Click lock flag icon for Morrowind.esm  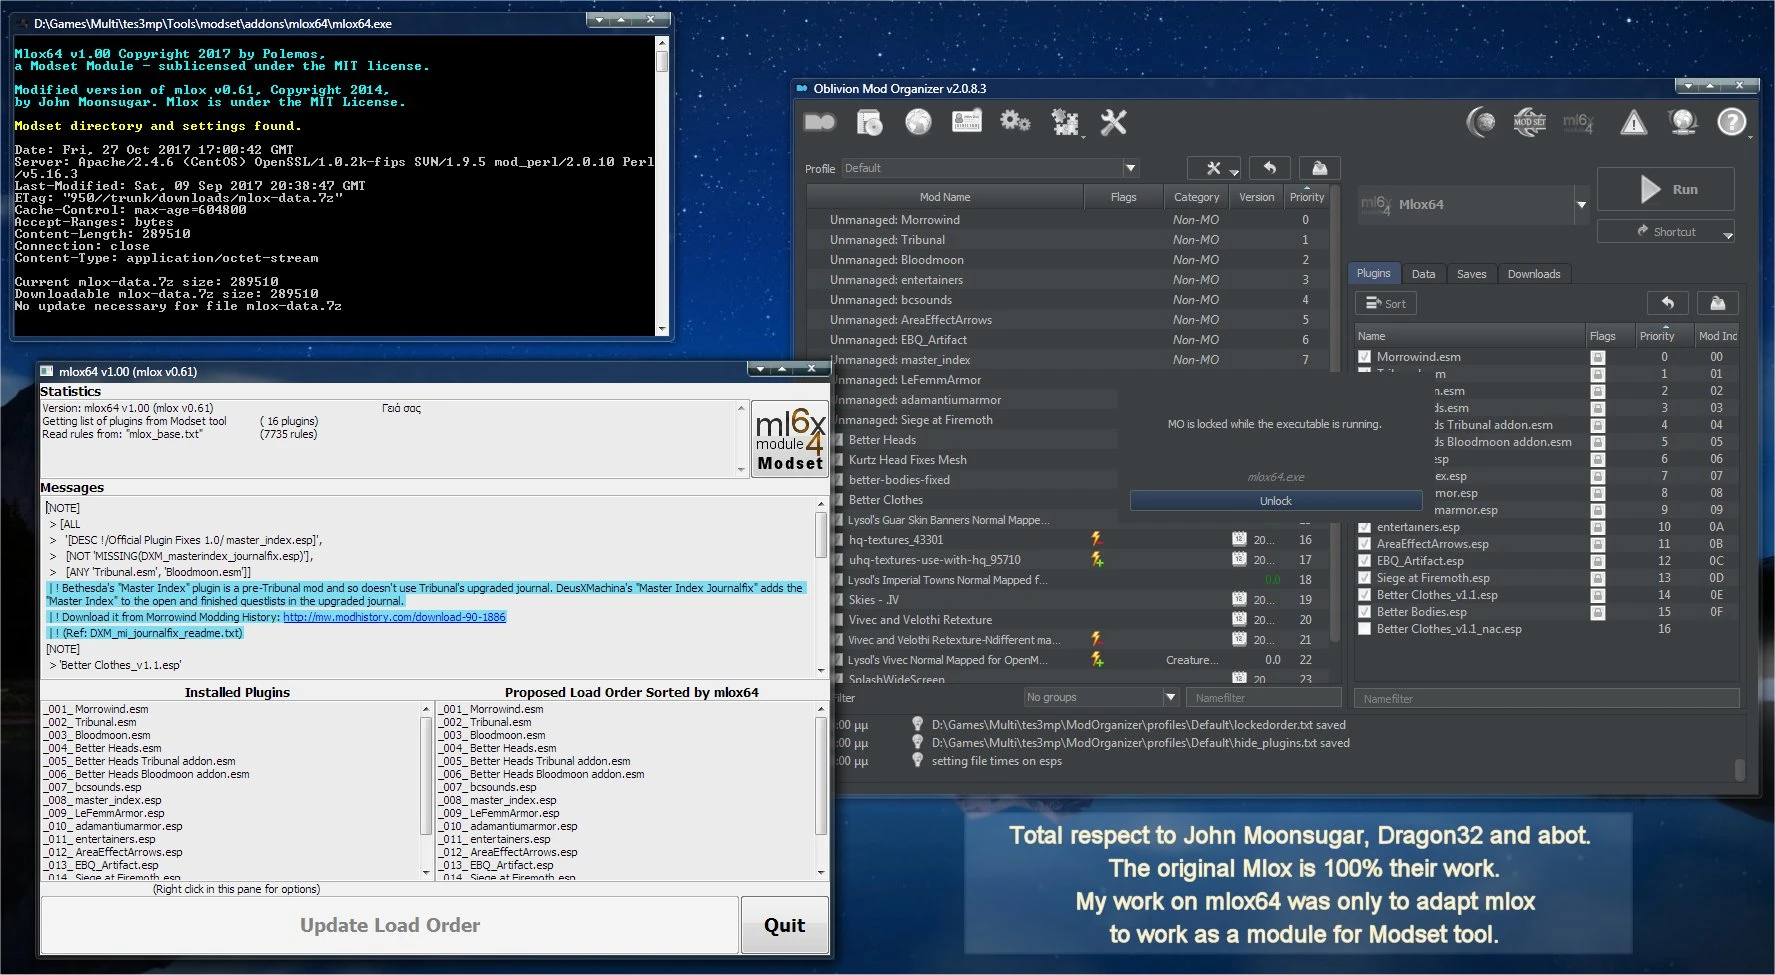(1598, 357)
